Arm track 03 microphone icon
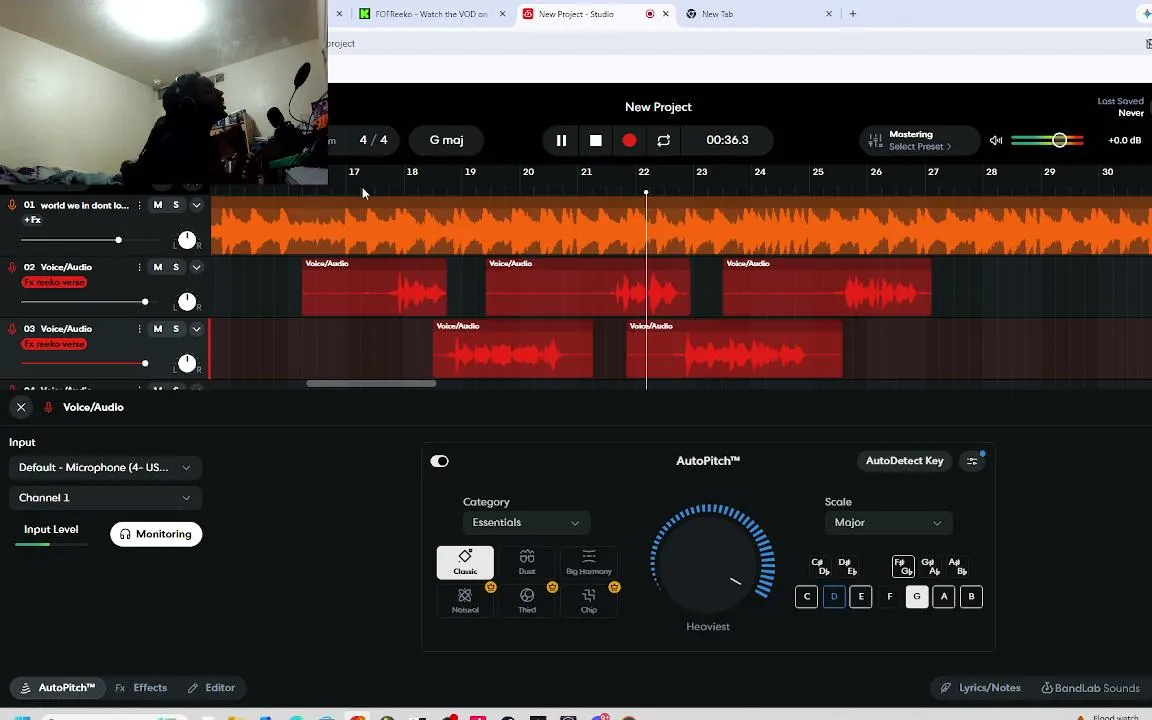Viewport: 1152px width, 720px height. 12,329
